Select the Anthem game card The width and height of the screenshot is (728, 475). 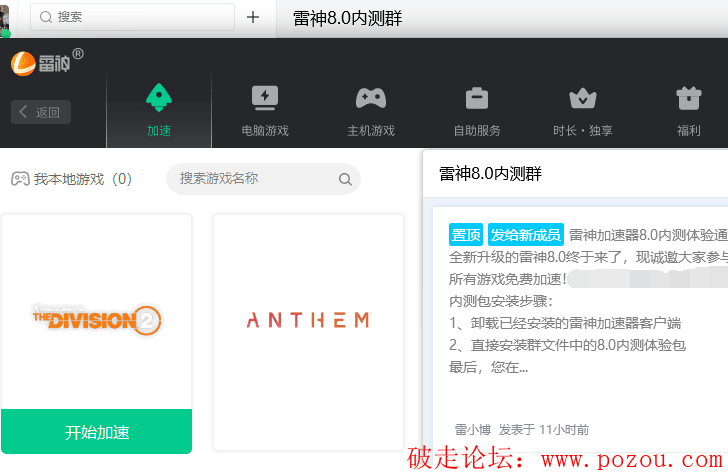click(308, 320)
